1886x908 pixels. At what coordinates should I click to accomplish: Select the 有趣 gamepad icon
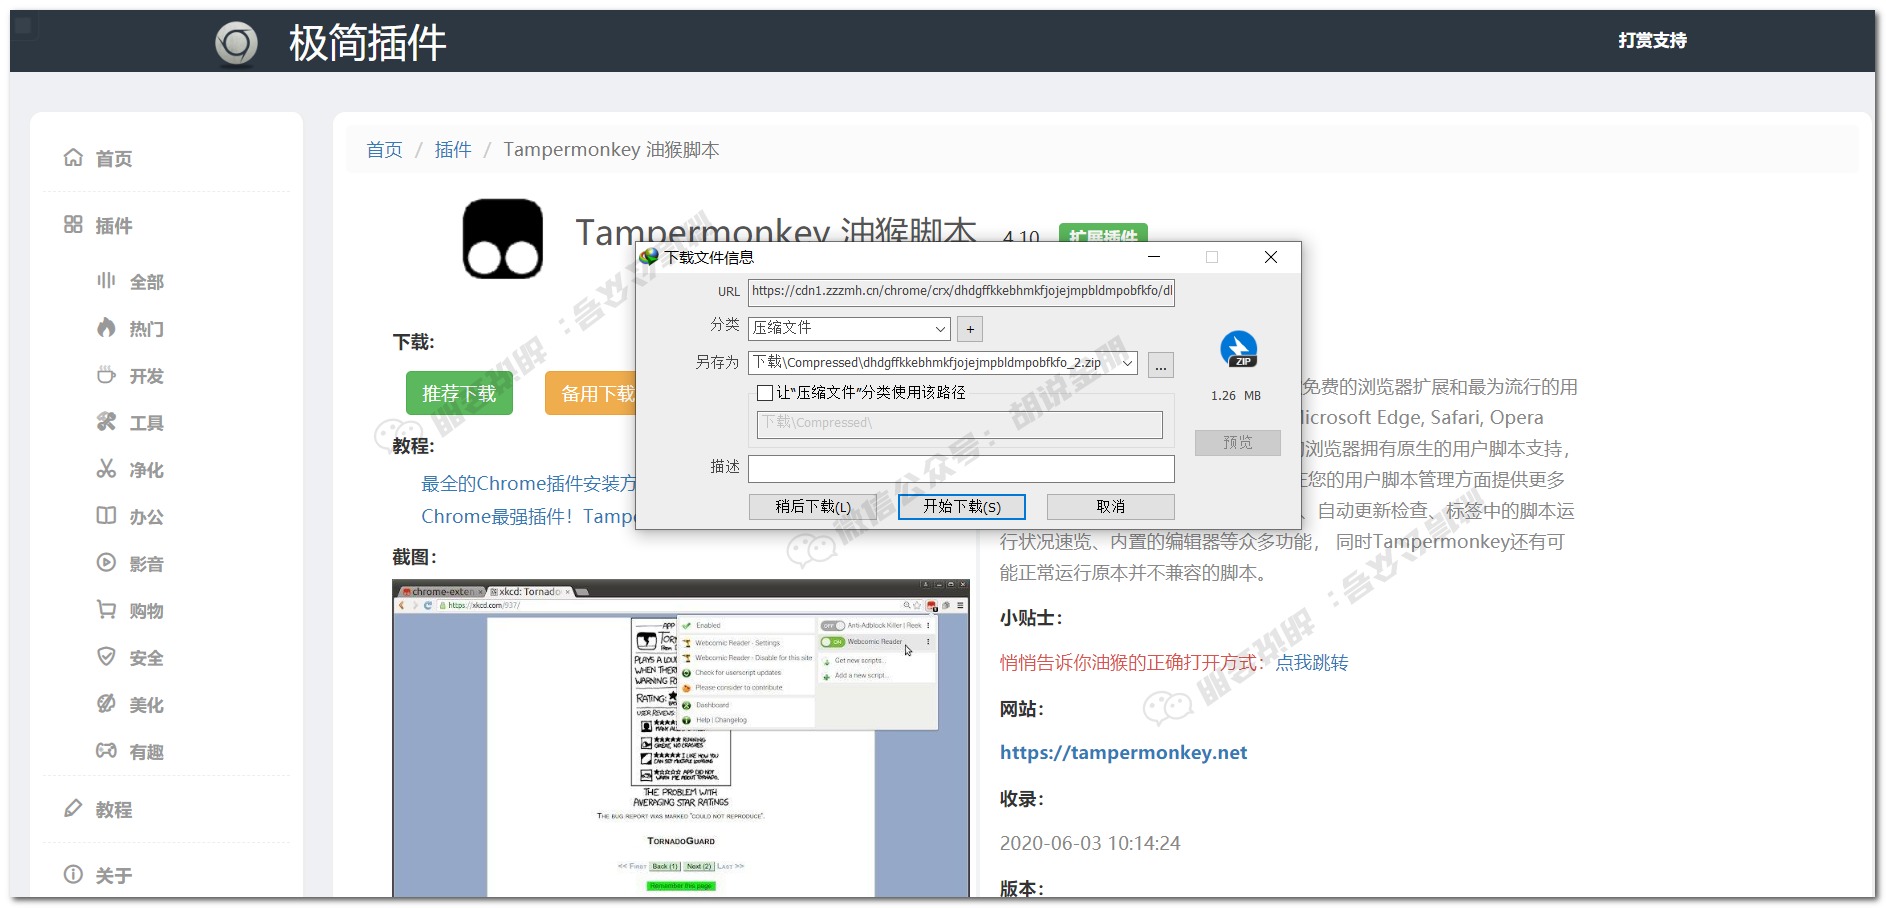coord(106,751)
